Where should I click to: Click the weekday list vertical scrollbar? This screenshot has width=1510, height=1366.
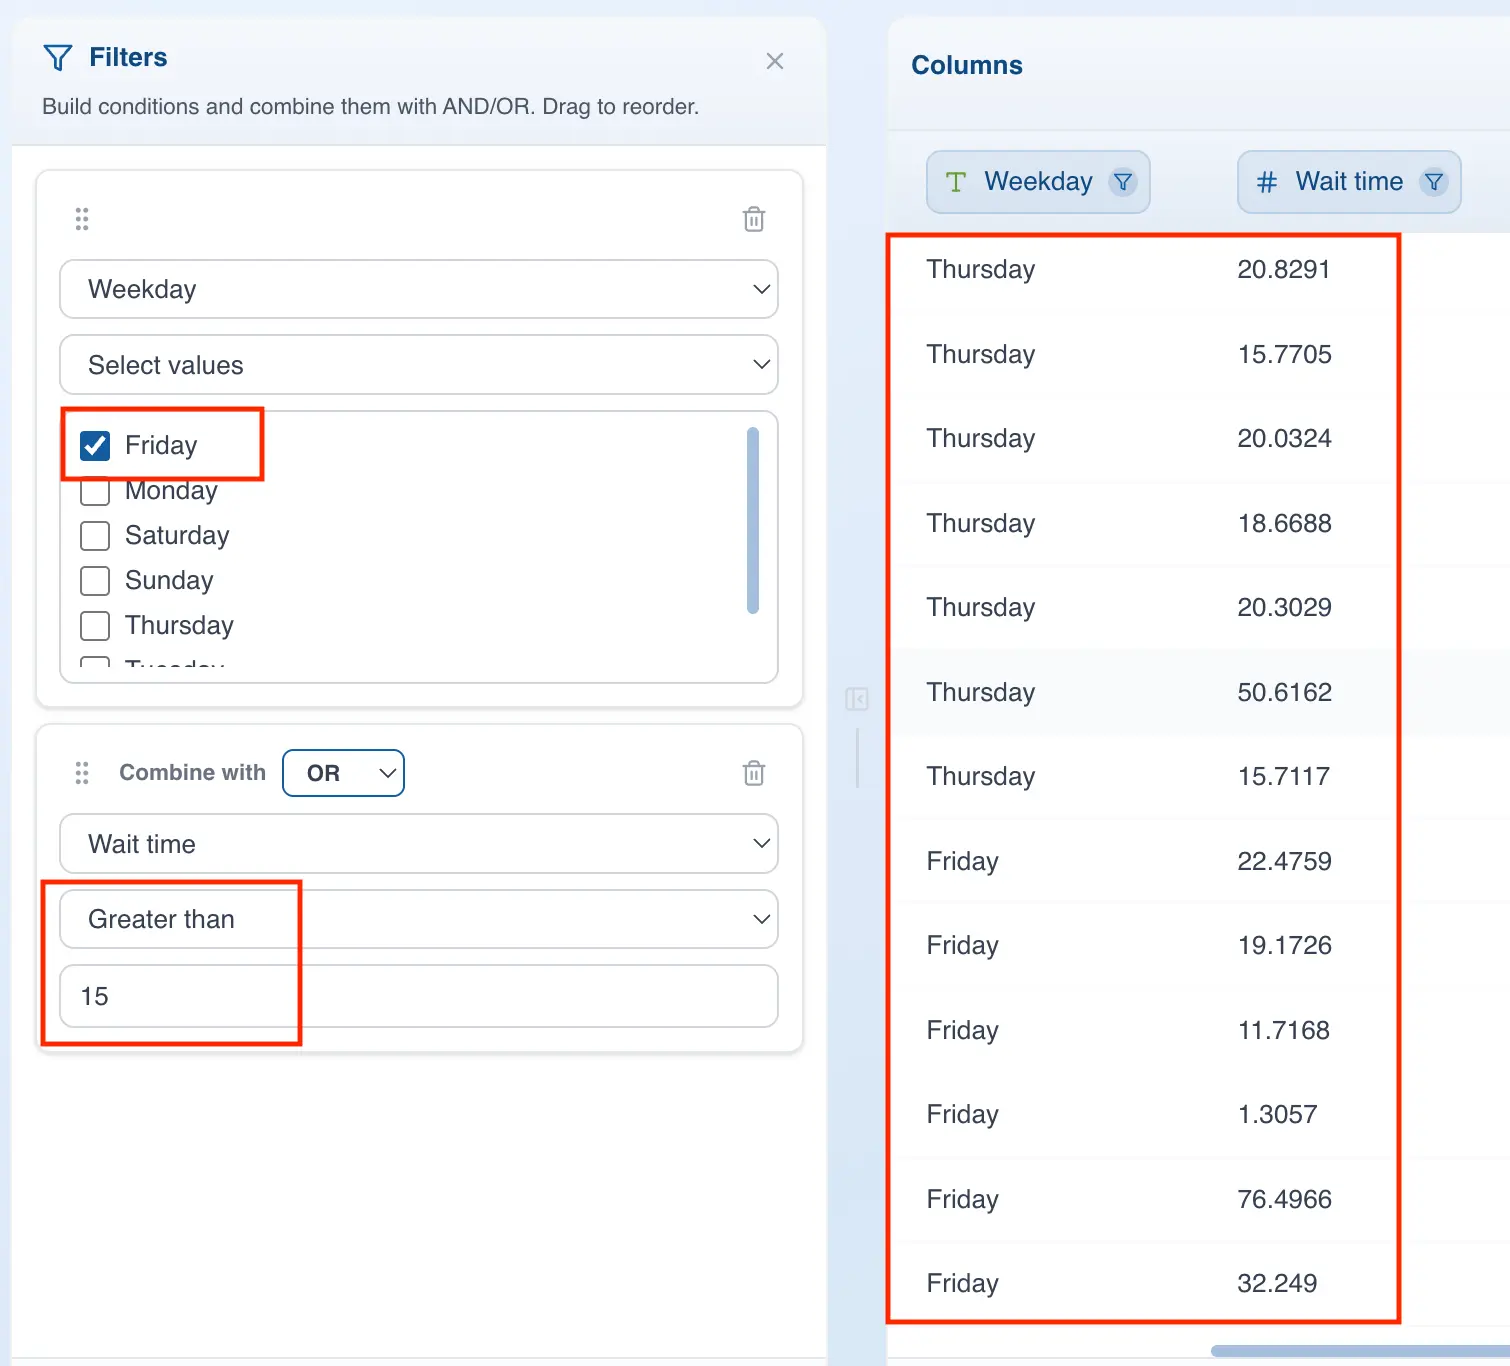[x=753, y=520]
